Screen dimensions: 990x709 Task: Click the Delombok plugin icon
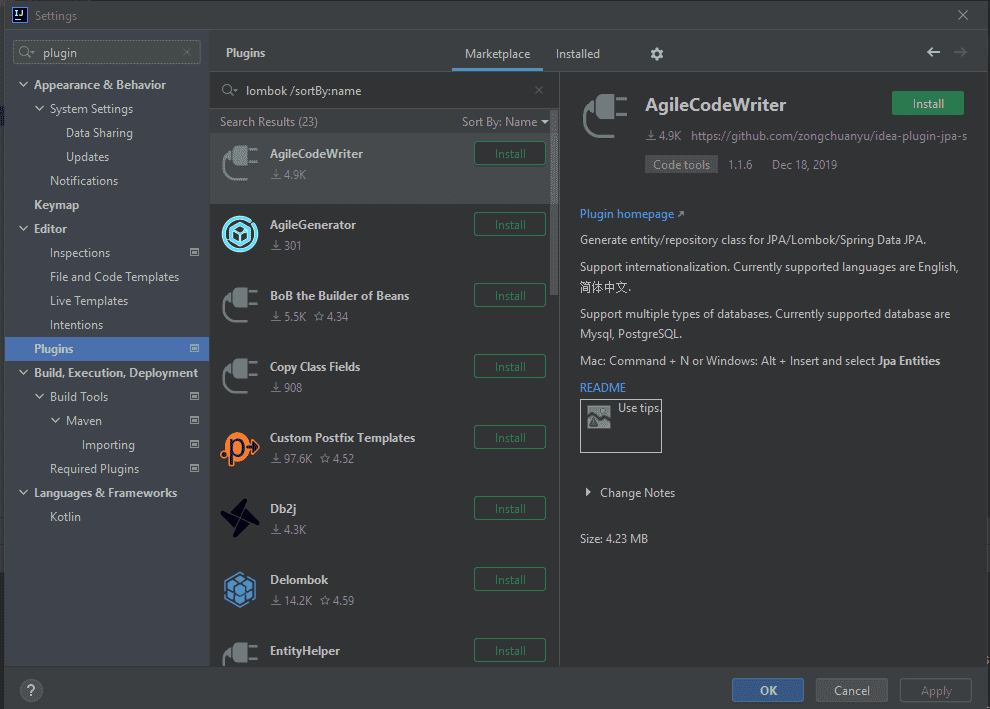[239, 589]
